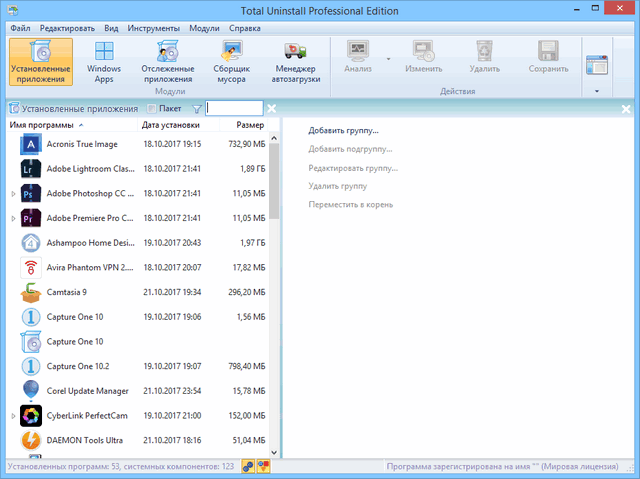Expand the CyberLink PerfectCam entry
Screen dimensions: 640x479
coord(13,414)
